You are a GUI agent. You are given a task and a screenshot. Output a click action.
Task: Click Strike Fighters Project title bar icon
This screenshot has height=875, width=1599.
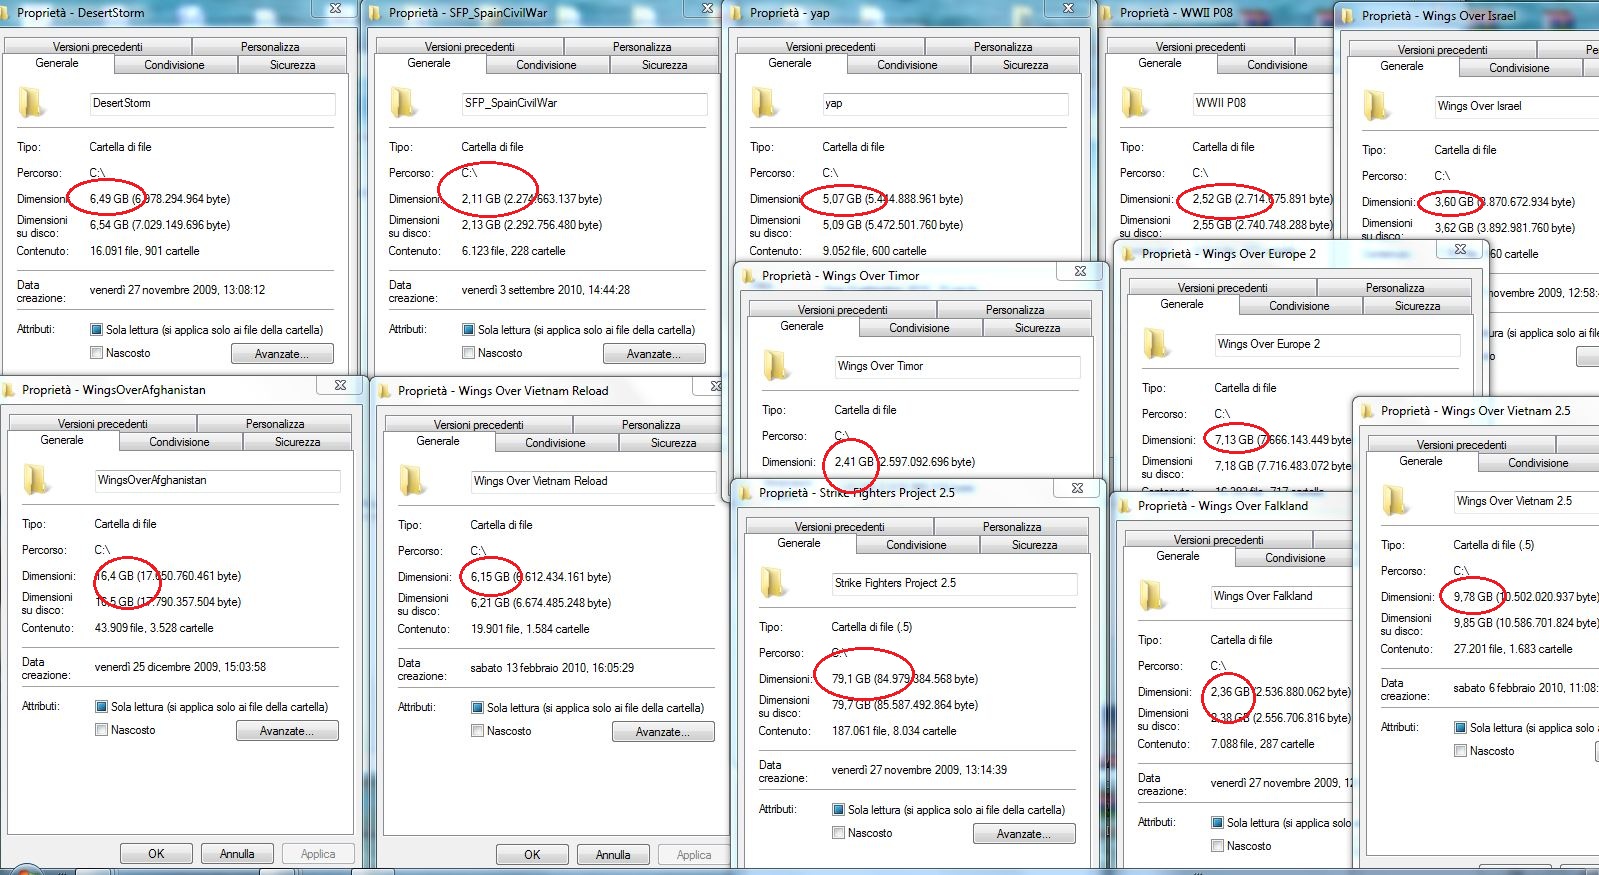[x=747, y=493]
